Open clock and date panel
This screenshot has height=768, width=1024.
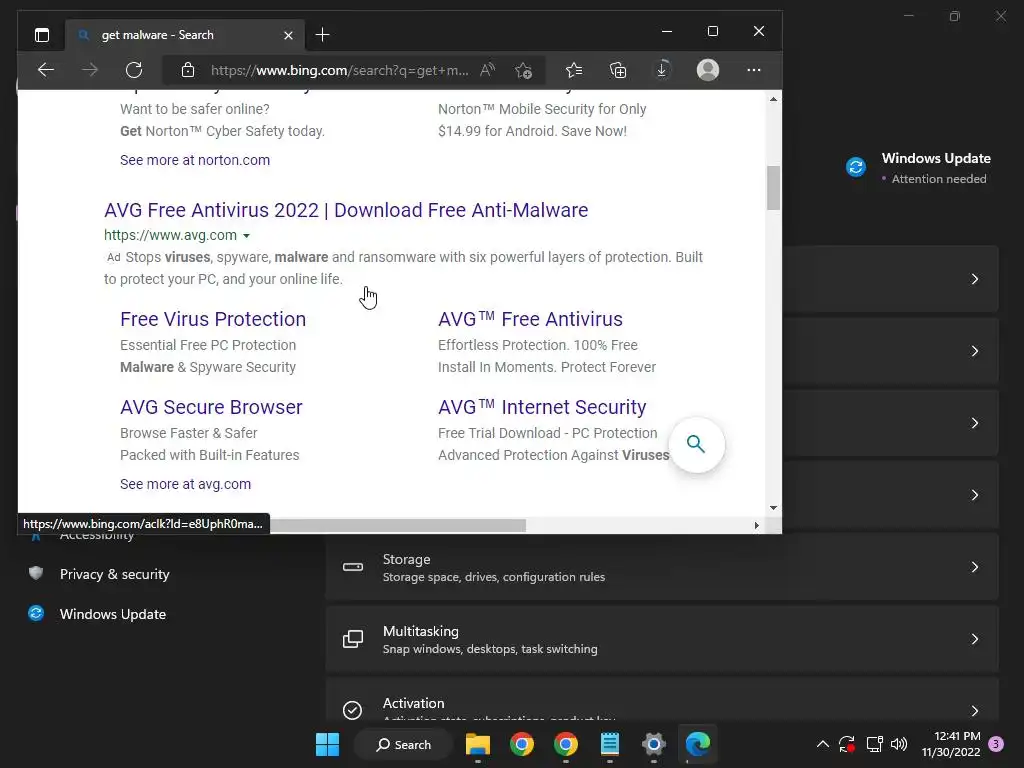(x=951, y=744)
